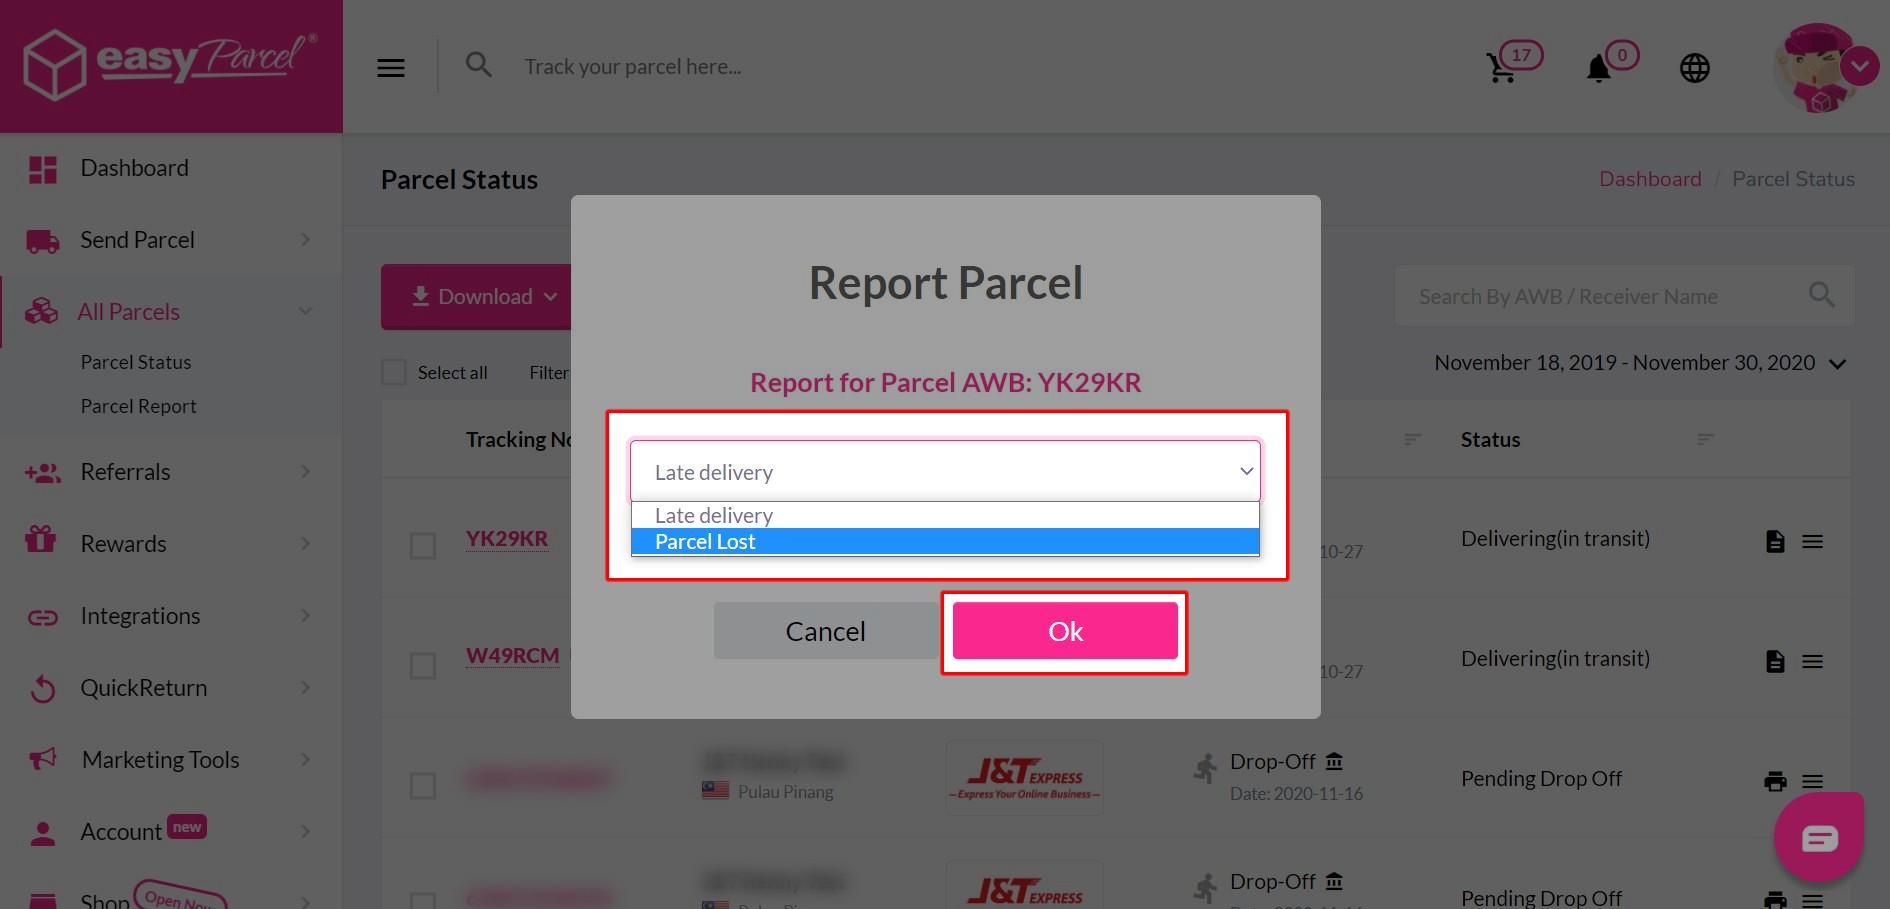Click the Integrations link icon in sidebar
Screen dimensions: 1890x909
click(x=41, y=616)
